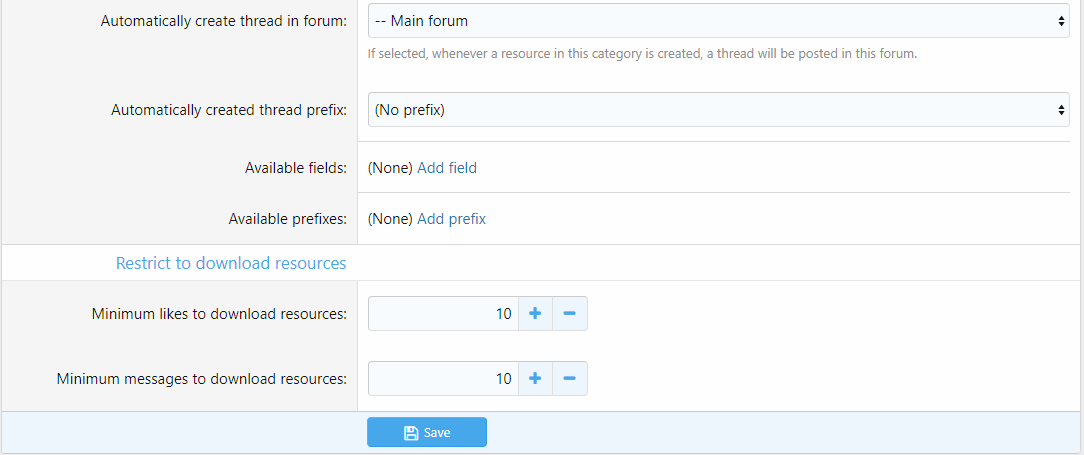Image resolution: width=1084 pixels, height=455 pixels.
Task: Click the 'Available prefixes' label
Action: (288, 219)
